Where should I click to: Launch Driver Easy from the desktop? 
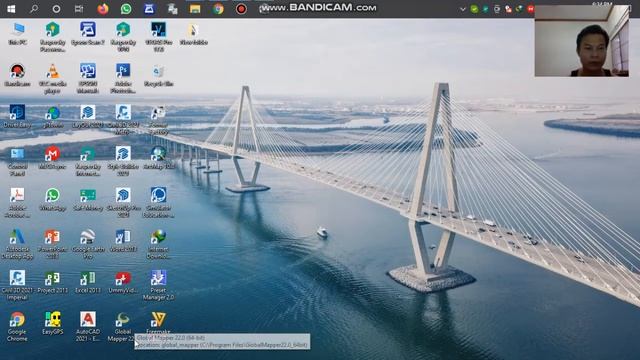(17, 116)
